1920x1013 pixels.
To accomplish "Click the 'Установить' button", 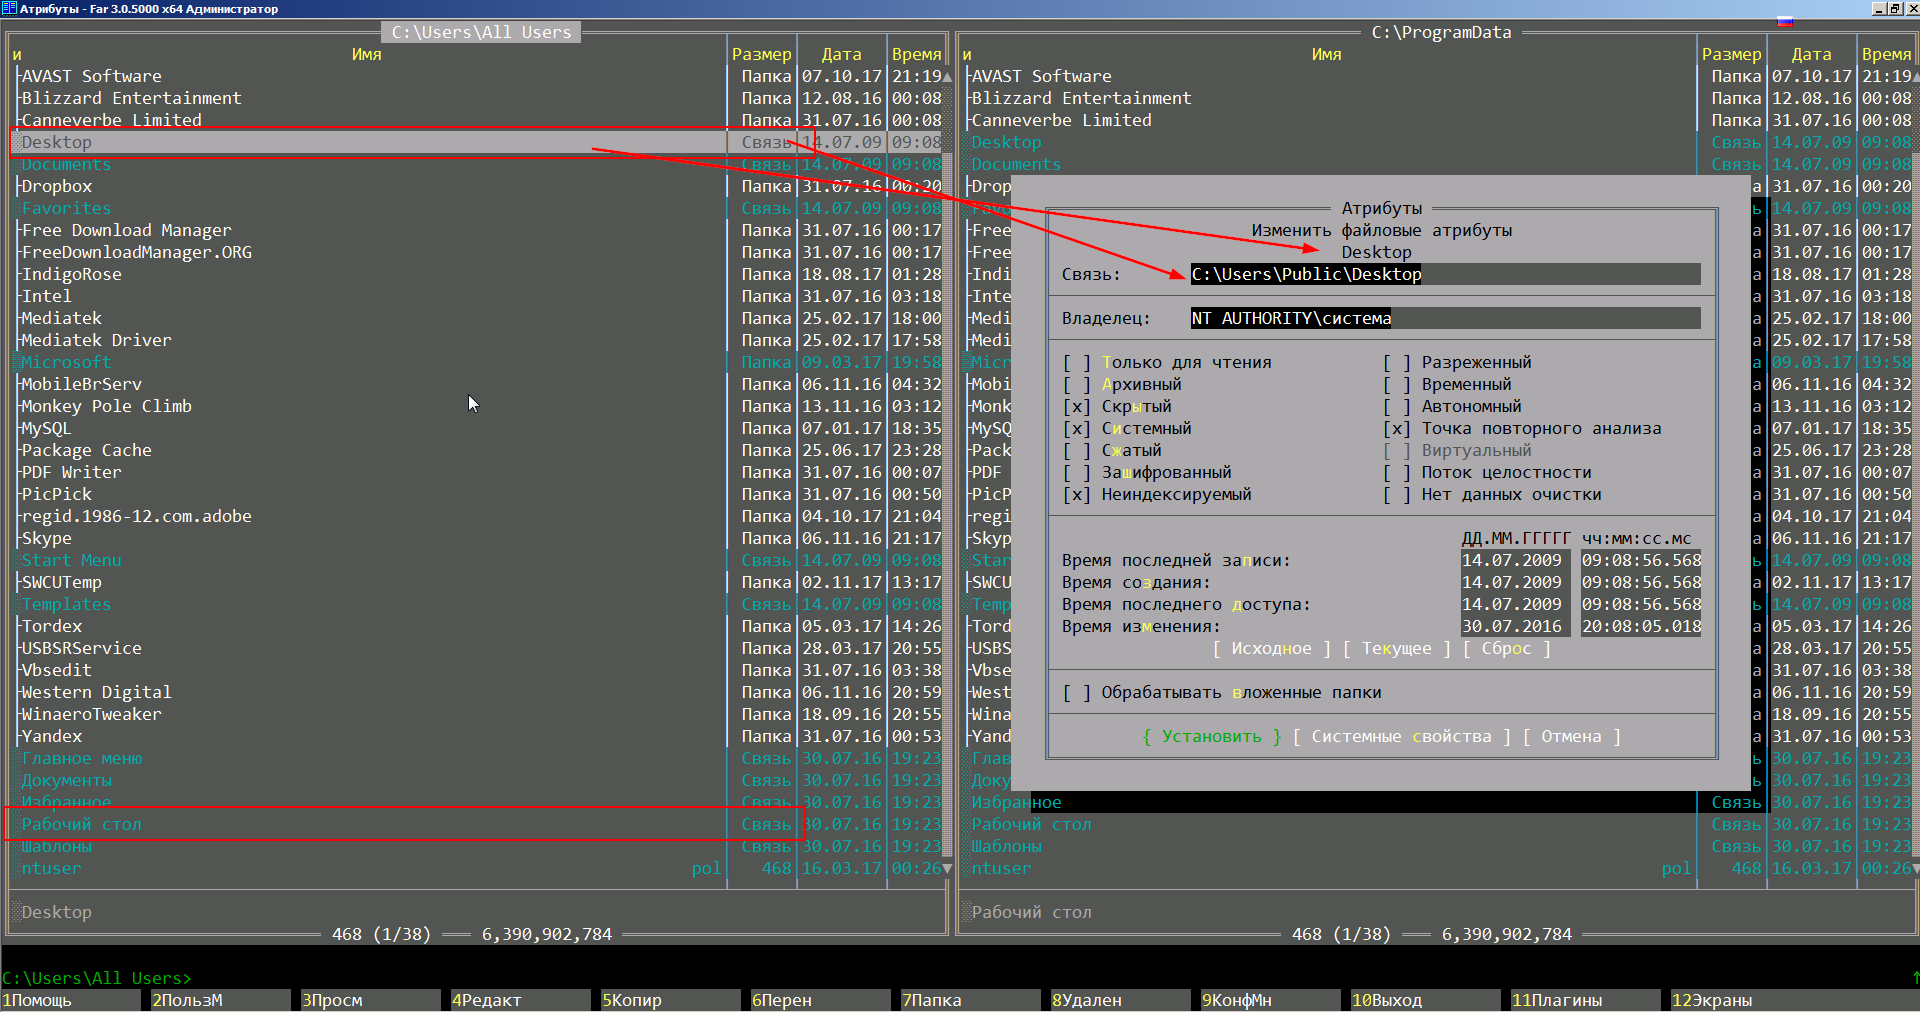I will click(x=1212, y=736).
